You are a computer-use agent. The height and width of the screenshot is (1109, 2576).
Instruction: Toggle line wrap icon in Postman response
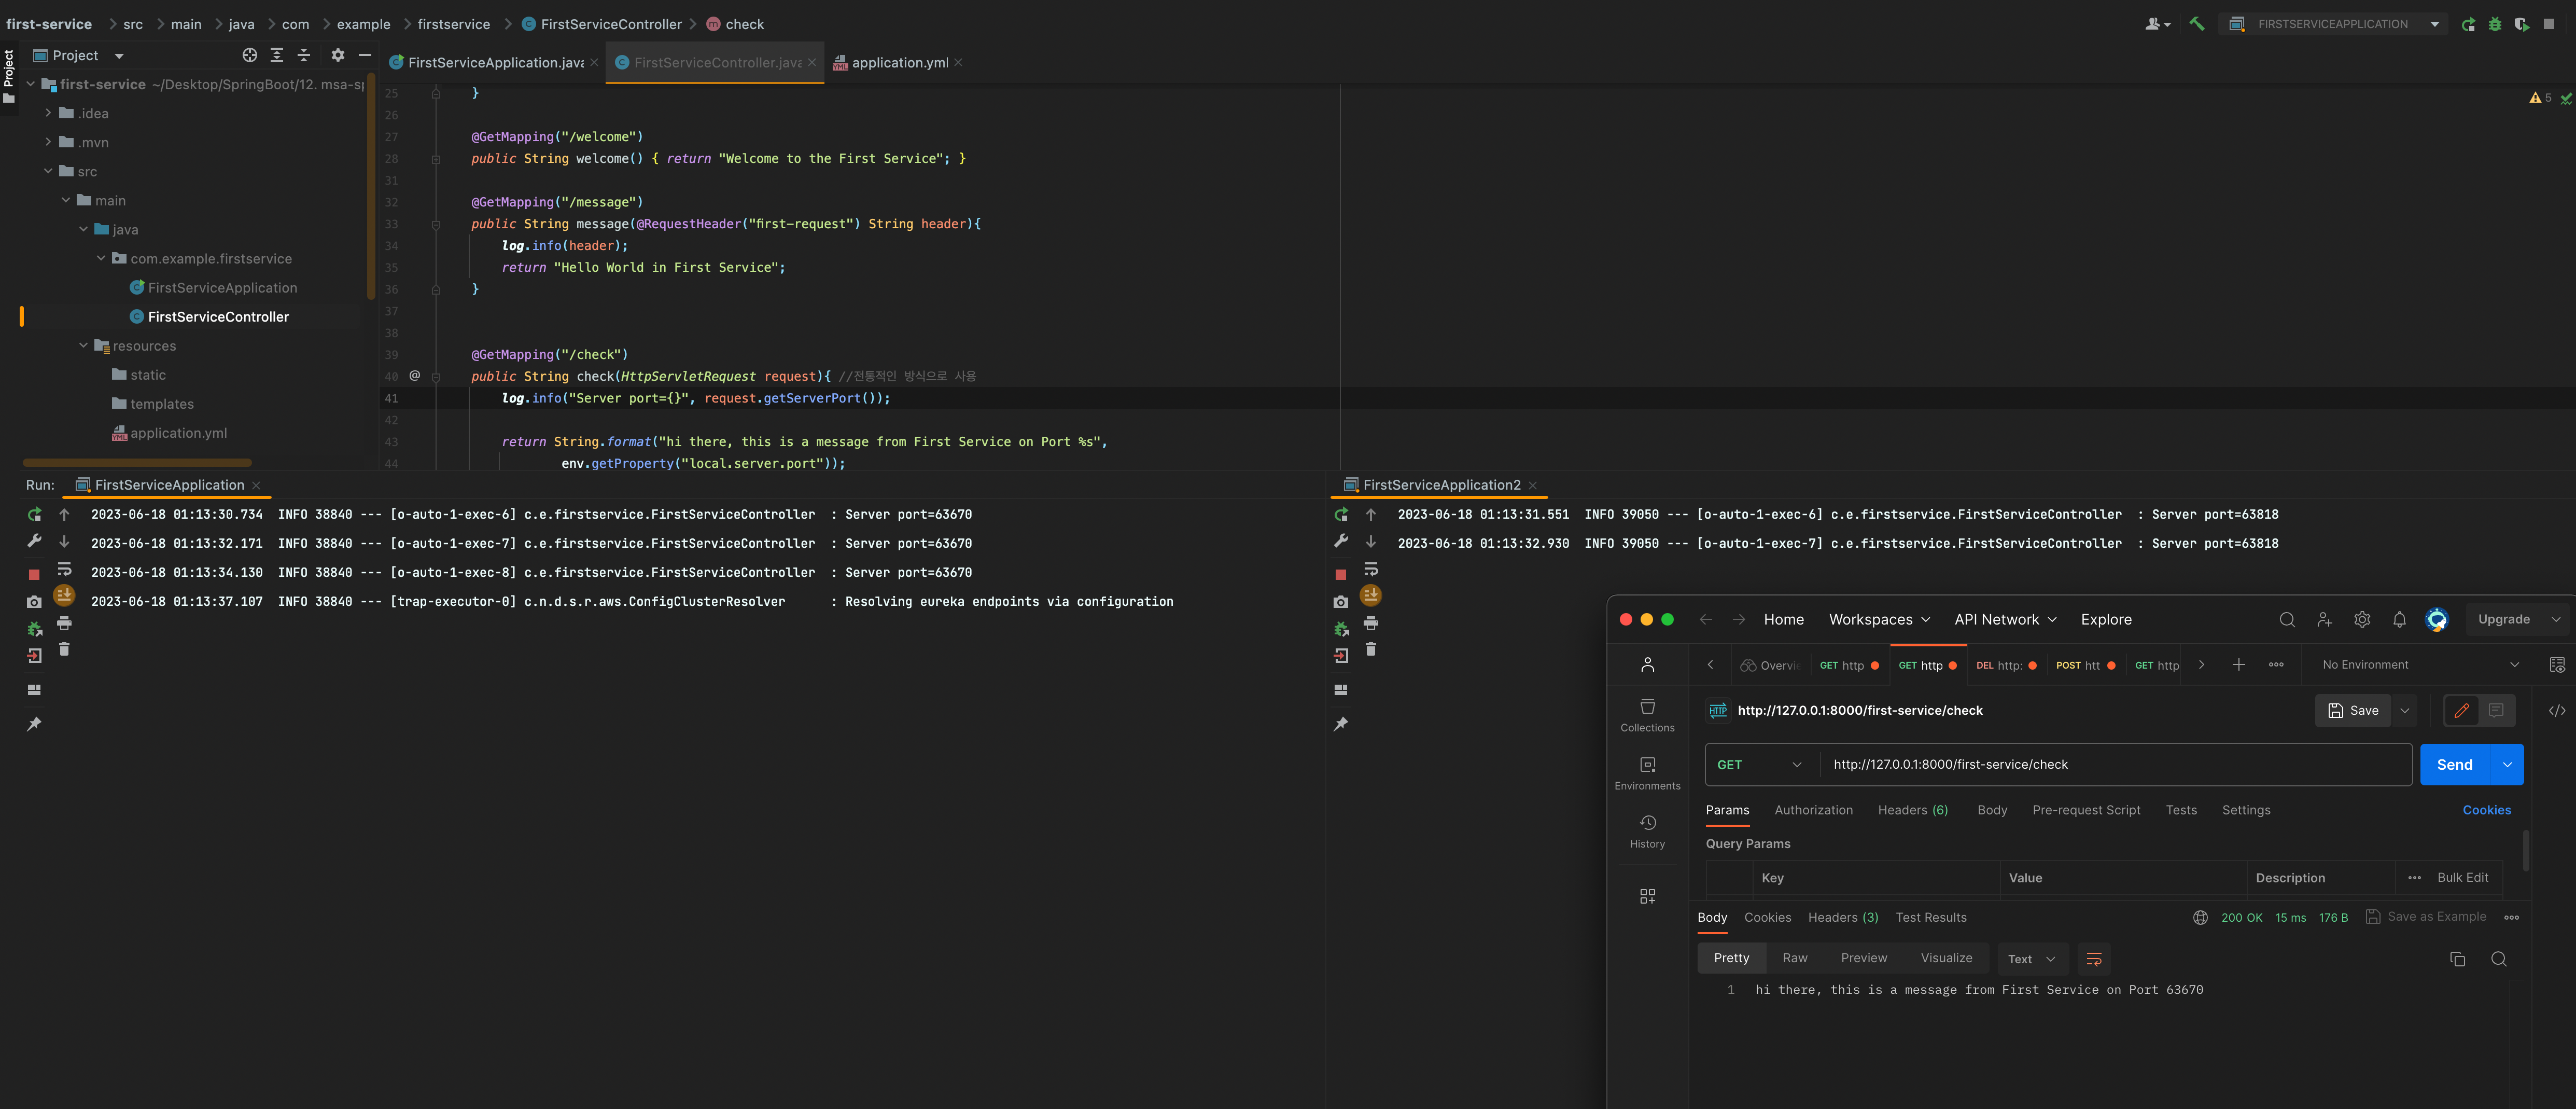coord(2093,959)
